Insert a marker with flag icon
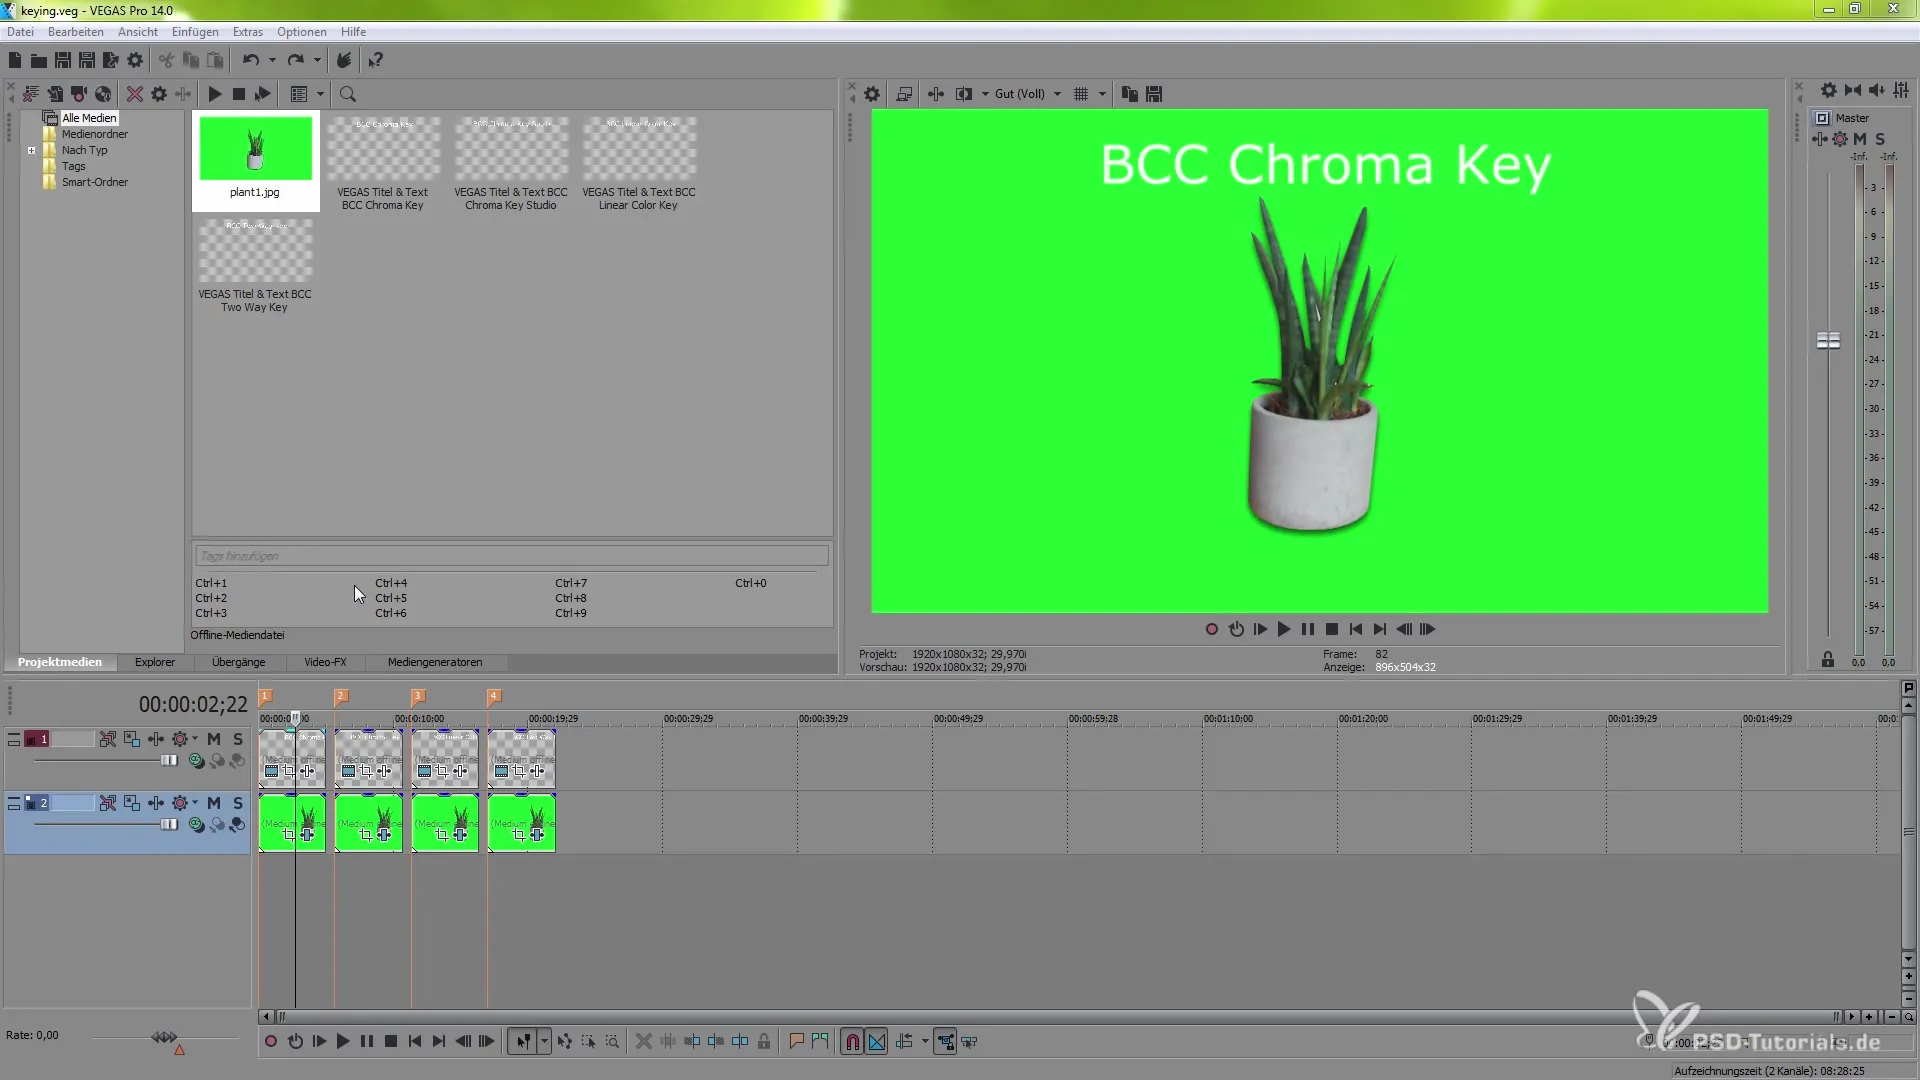Viewport: 1920px width, 1080px height. pos(796,1042)
